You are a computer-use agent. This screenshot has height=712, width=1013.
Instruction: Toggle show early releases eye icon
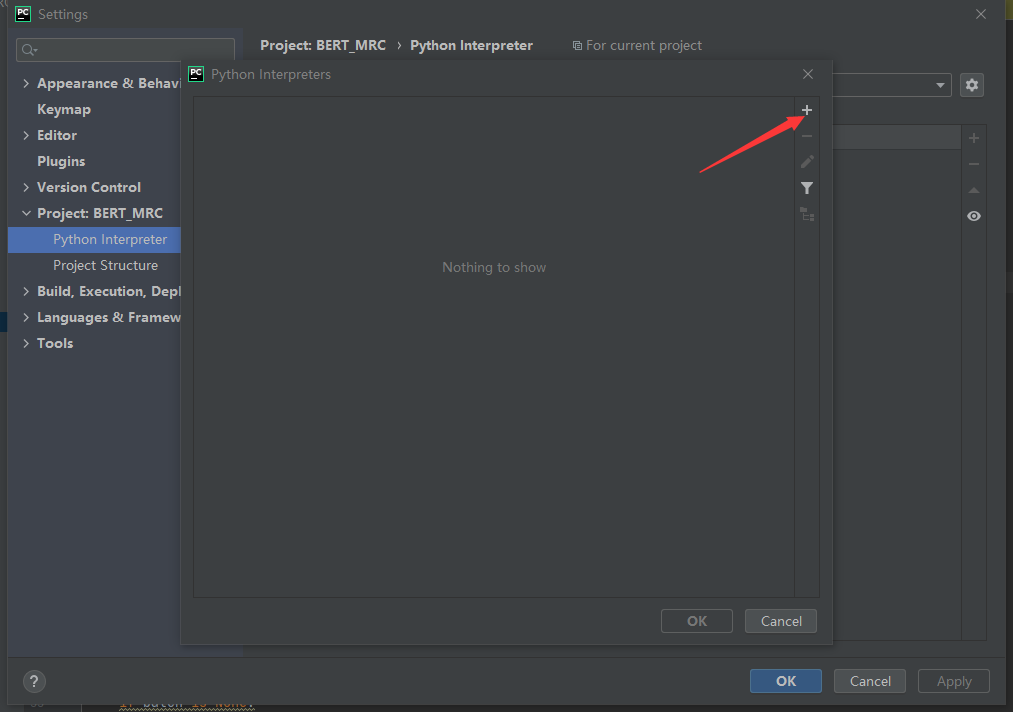point(974,216)
